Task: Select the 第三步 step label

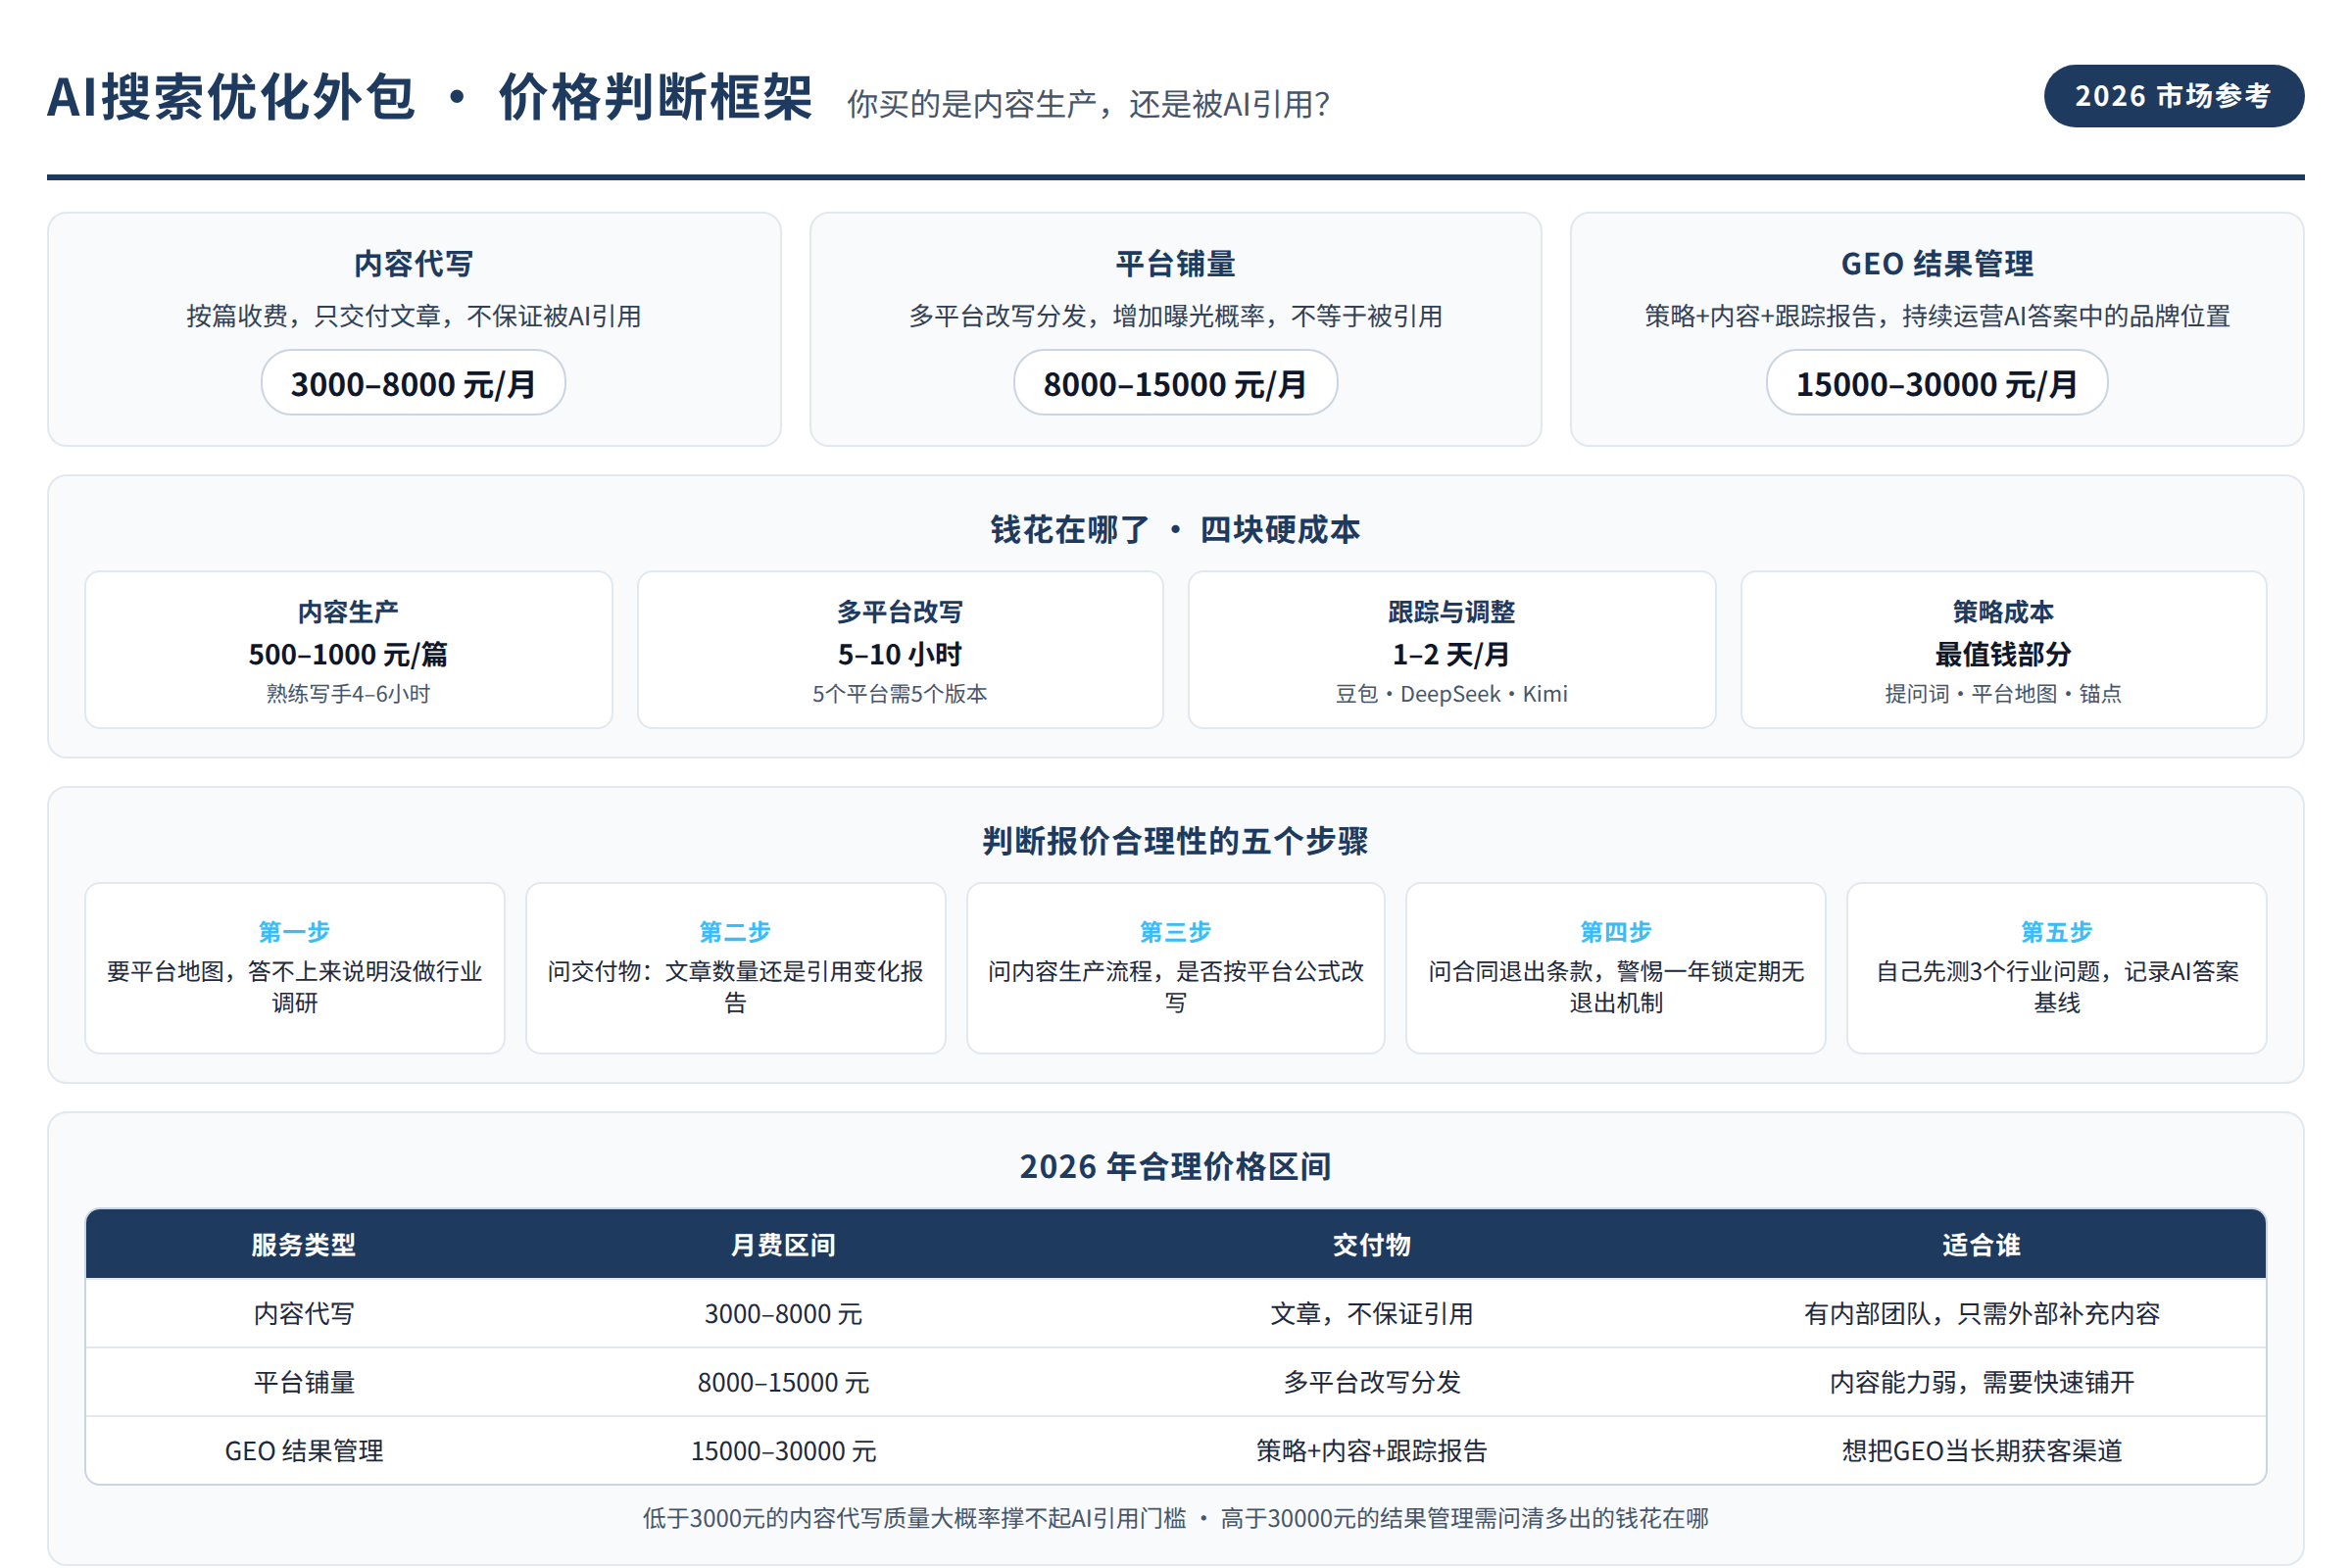Action: 1175,932
